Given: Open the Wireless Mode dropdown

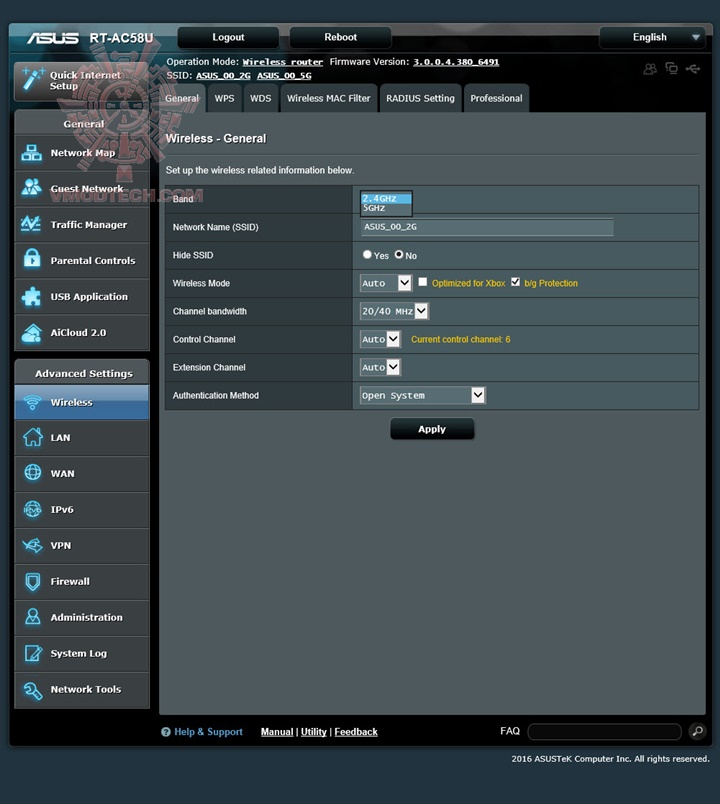Looking at the screenshot, I should (x=386, y=283).
